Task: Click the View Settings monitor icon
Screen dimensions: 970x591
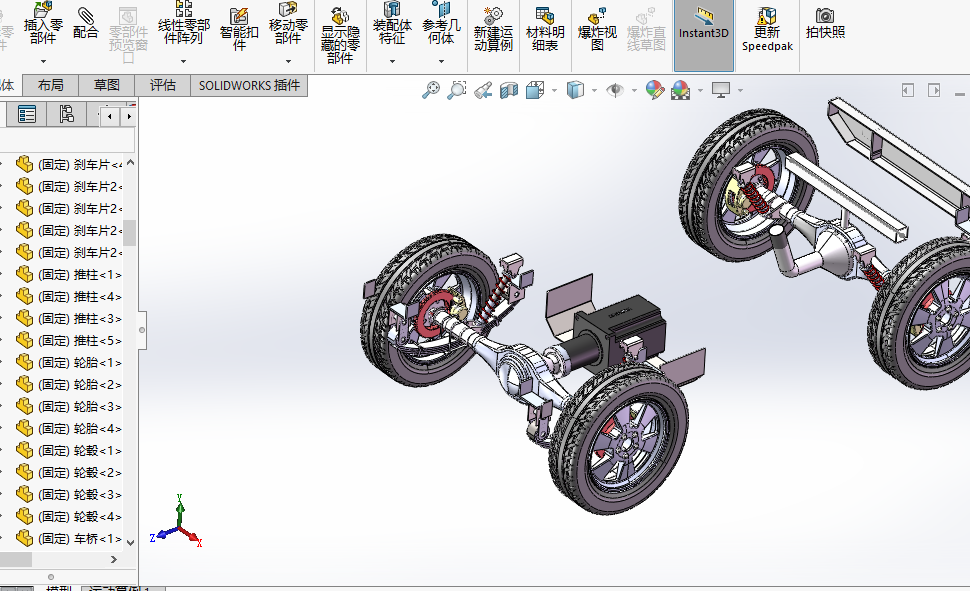Action: pyautogui.click(x=721, y=90)
